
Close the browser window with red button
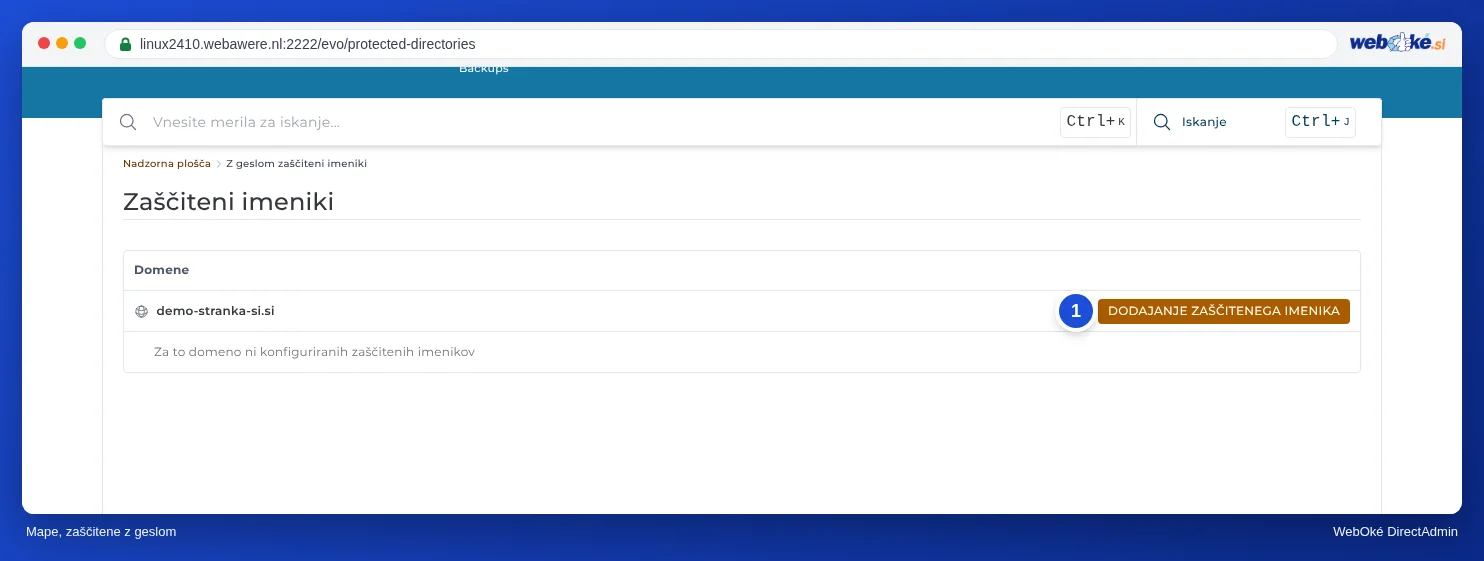point(44,43)
